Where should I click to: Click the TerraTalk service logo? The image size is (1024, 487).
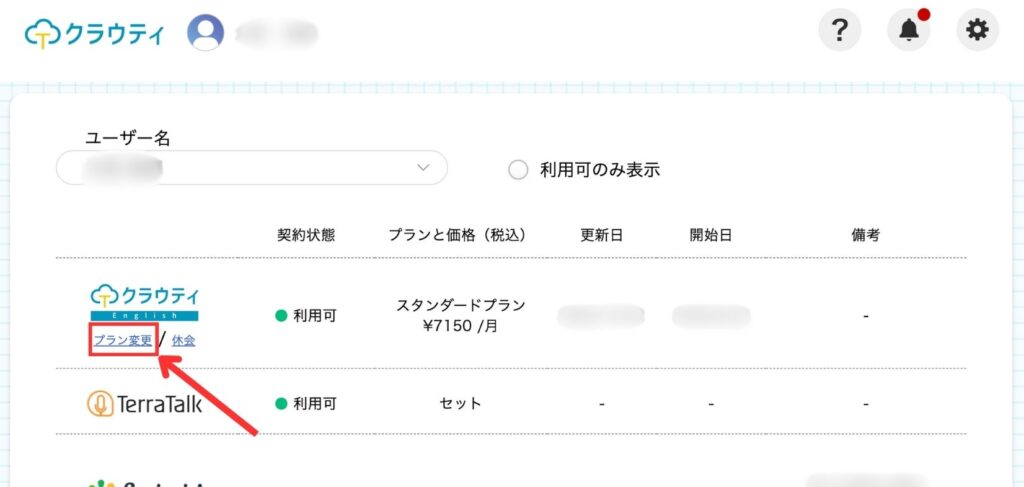click(144, 404)
